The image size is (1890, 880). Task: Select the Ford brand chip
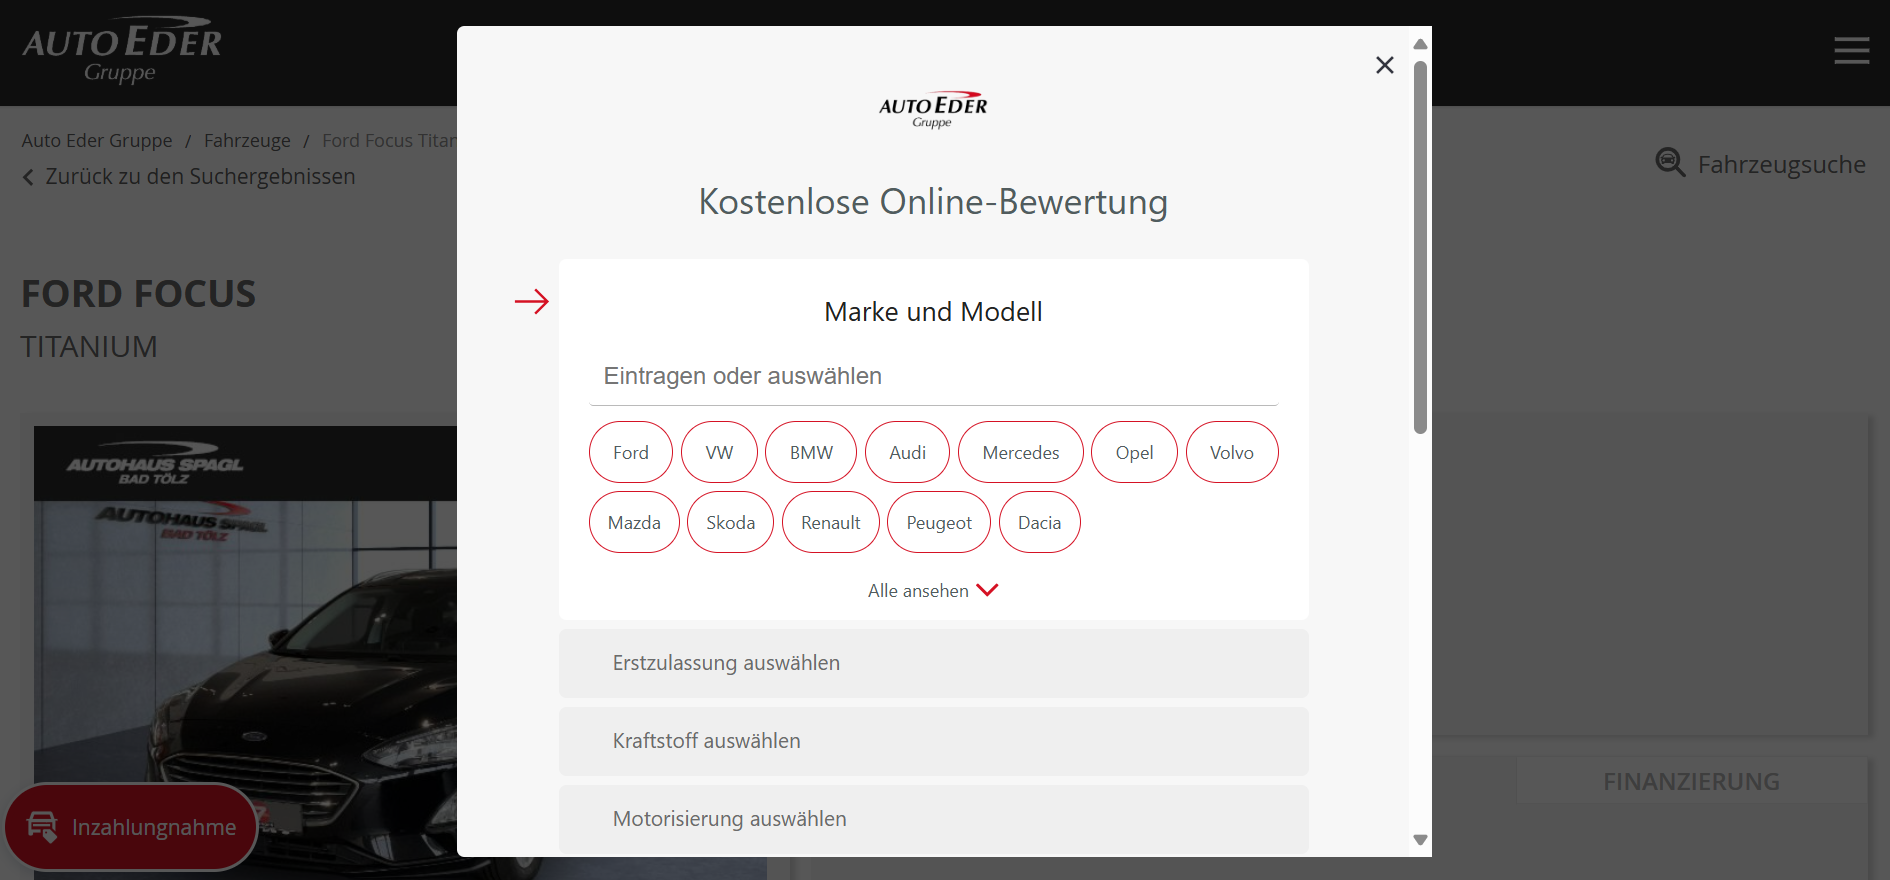[631, 452]
